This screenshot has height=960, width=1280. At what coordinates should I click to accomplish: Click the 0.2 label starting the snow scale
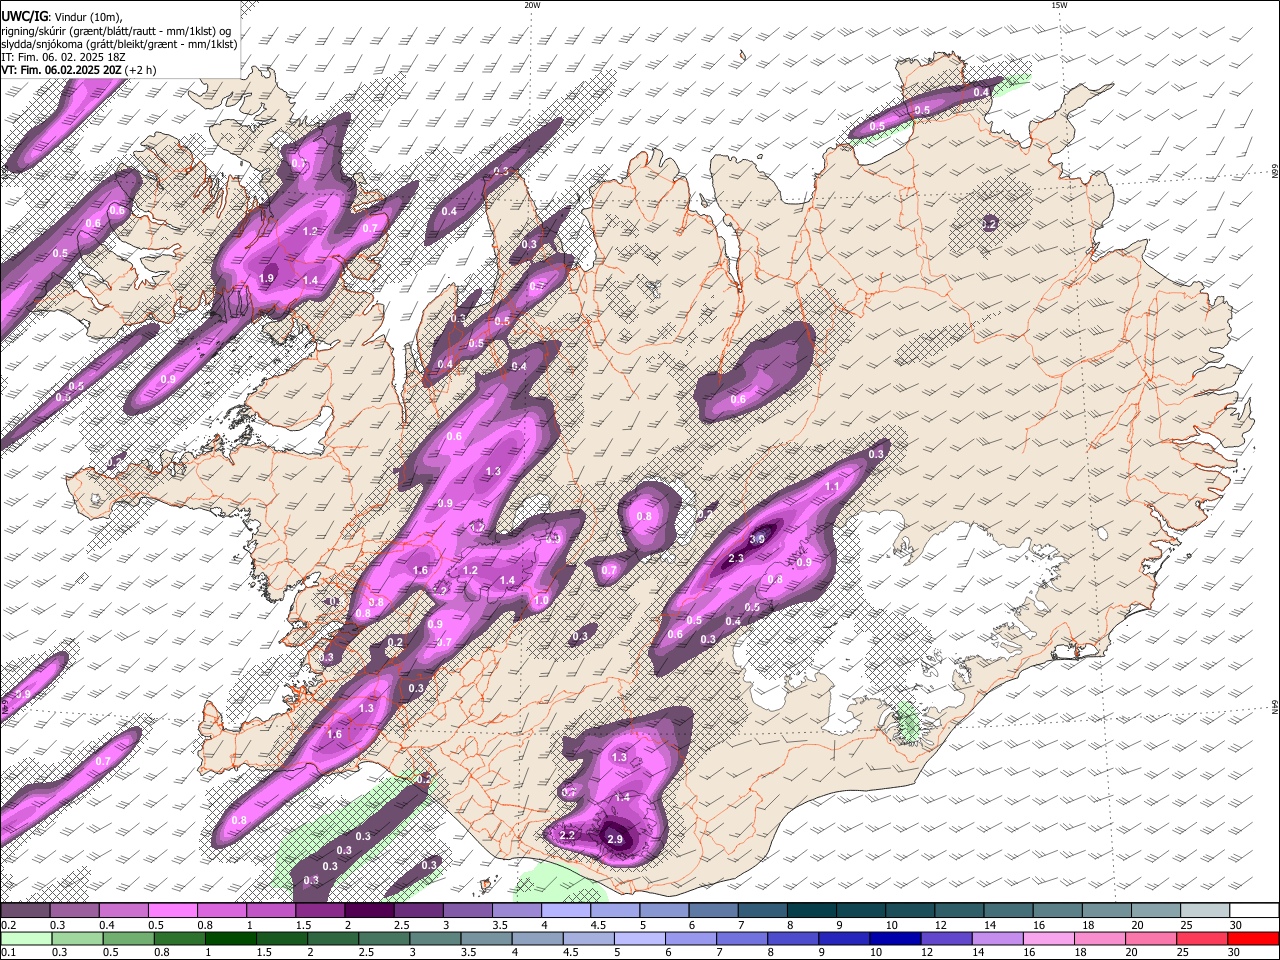coord(7,925)
